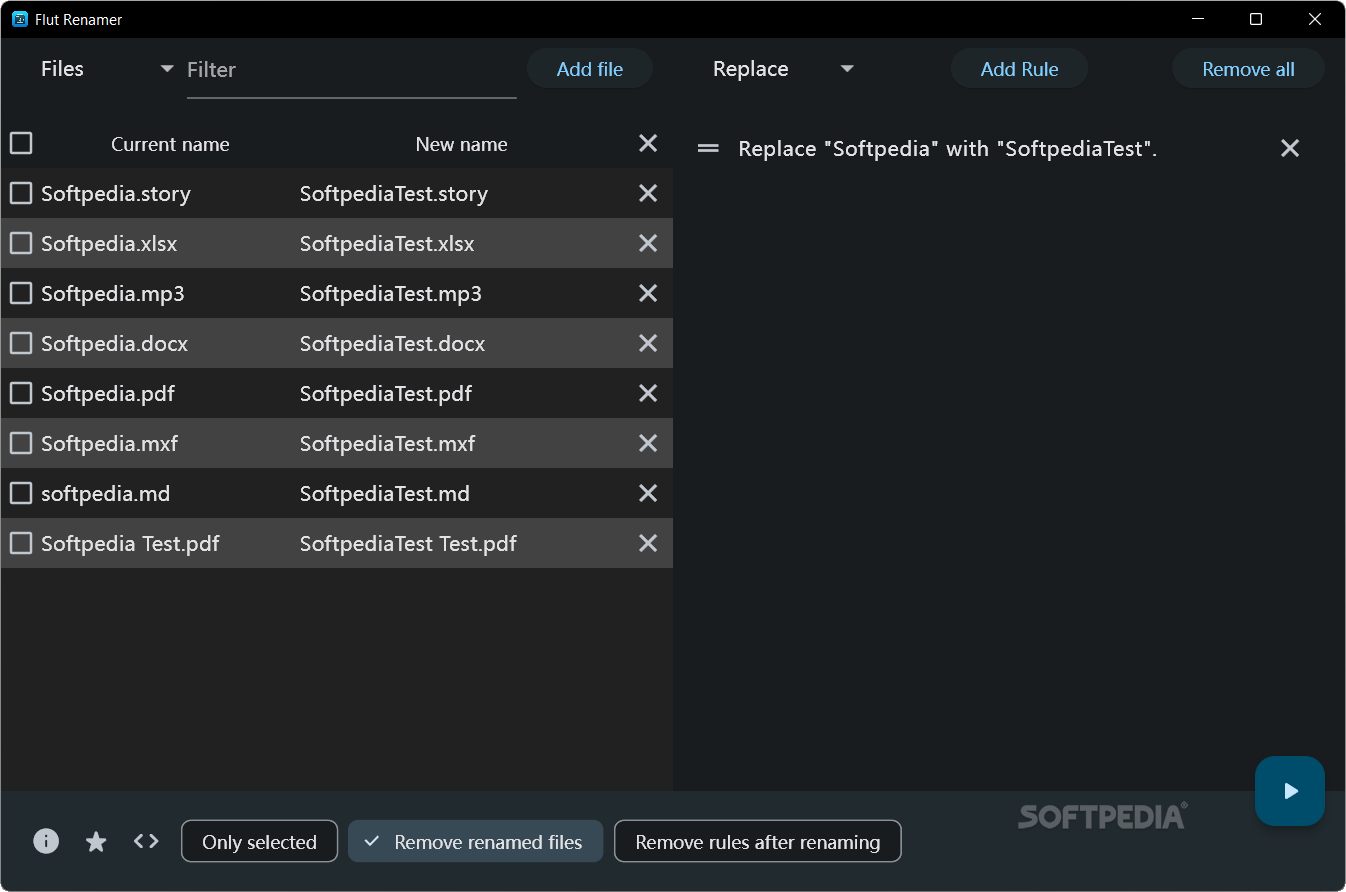Check the Softpedia.xlsx checkbox

coord(21,243)
